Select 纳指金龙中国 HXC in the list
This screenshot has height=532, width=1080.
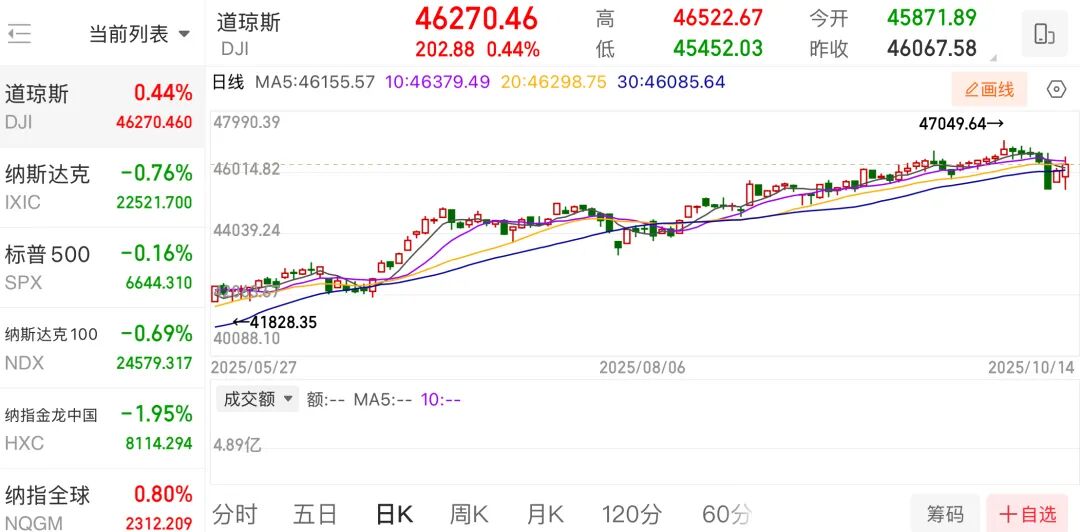point(100,427)
